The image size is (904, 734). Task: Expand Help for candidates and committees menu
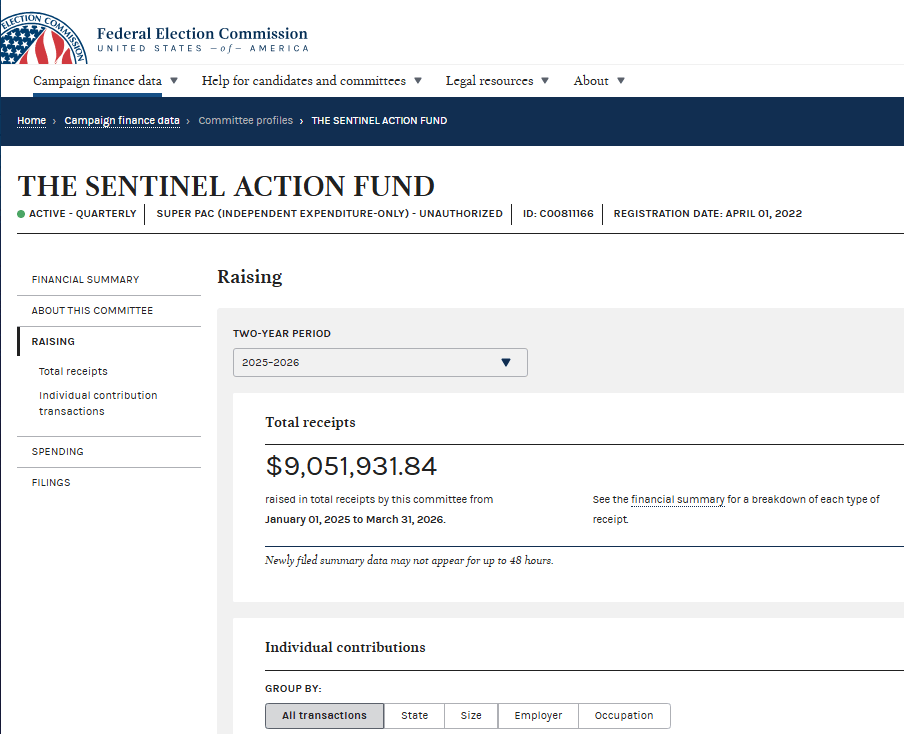click(x=311, y=81)
